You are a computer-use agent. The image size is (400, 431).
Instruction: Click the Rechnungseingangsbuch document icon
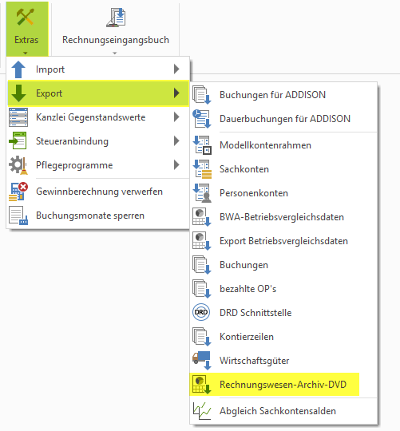point(116,17)
